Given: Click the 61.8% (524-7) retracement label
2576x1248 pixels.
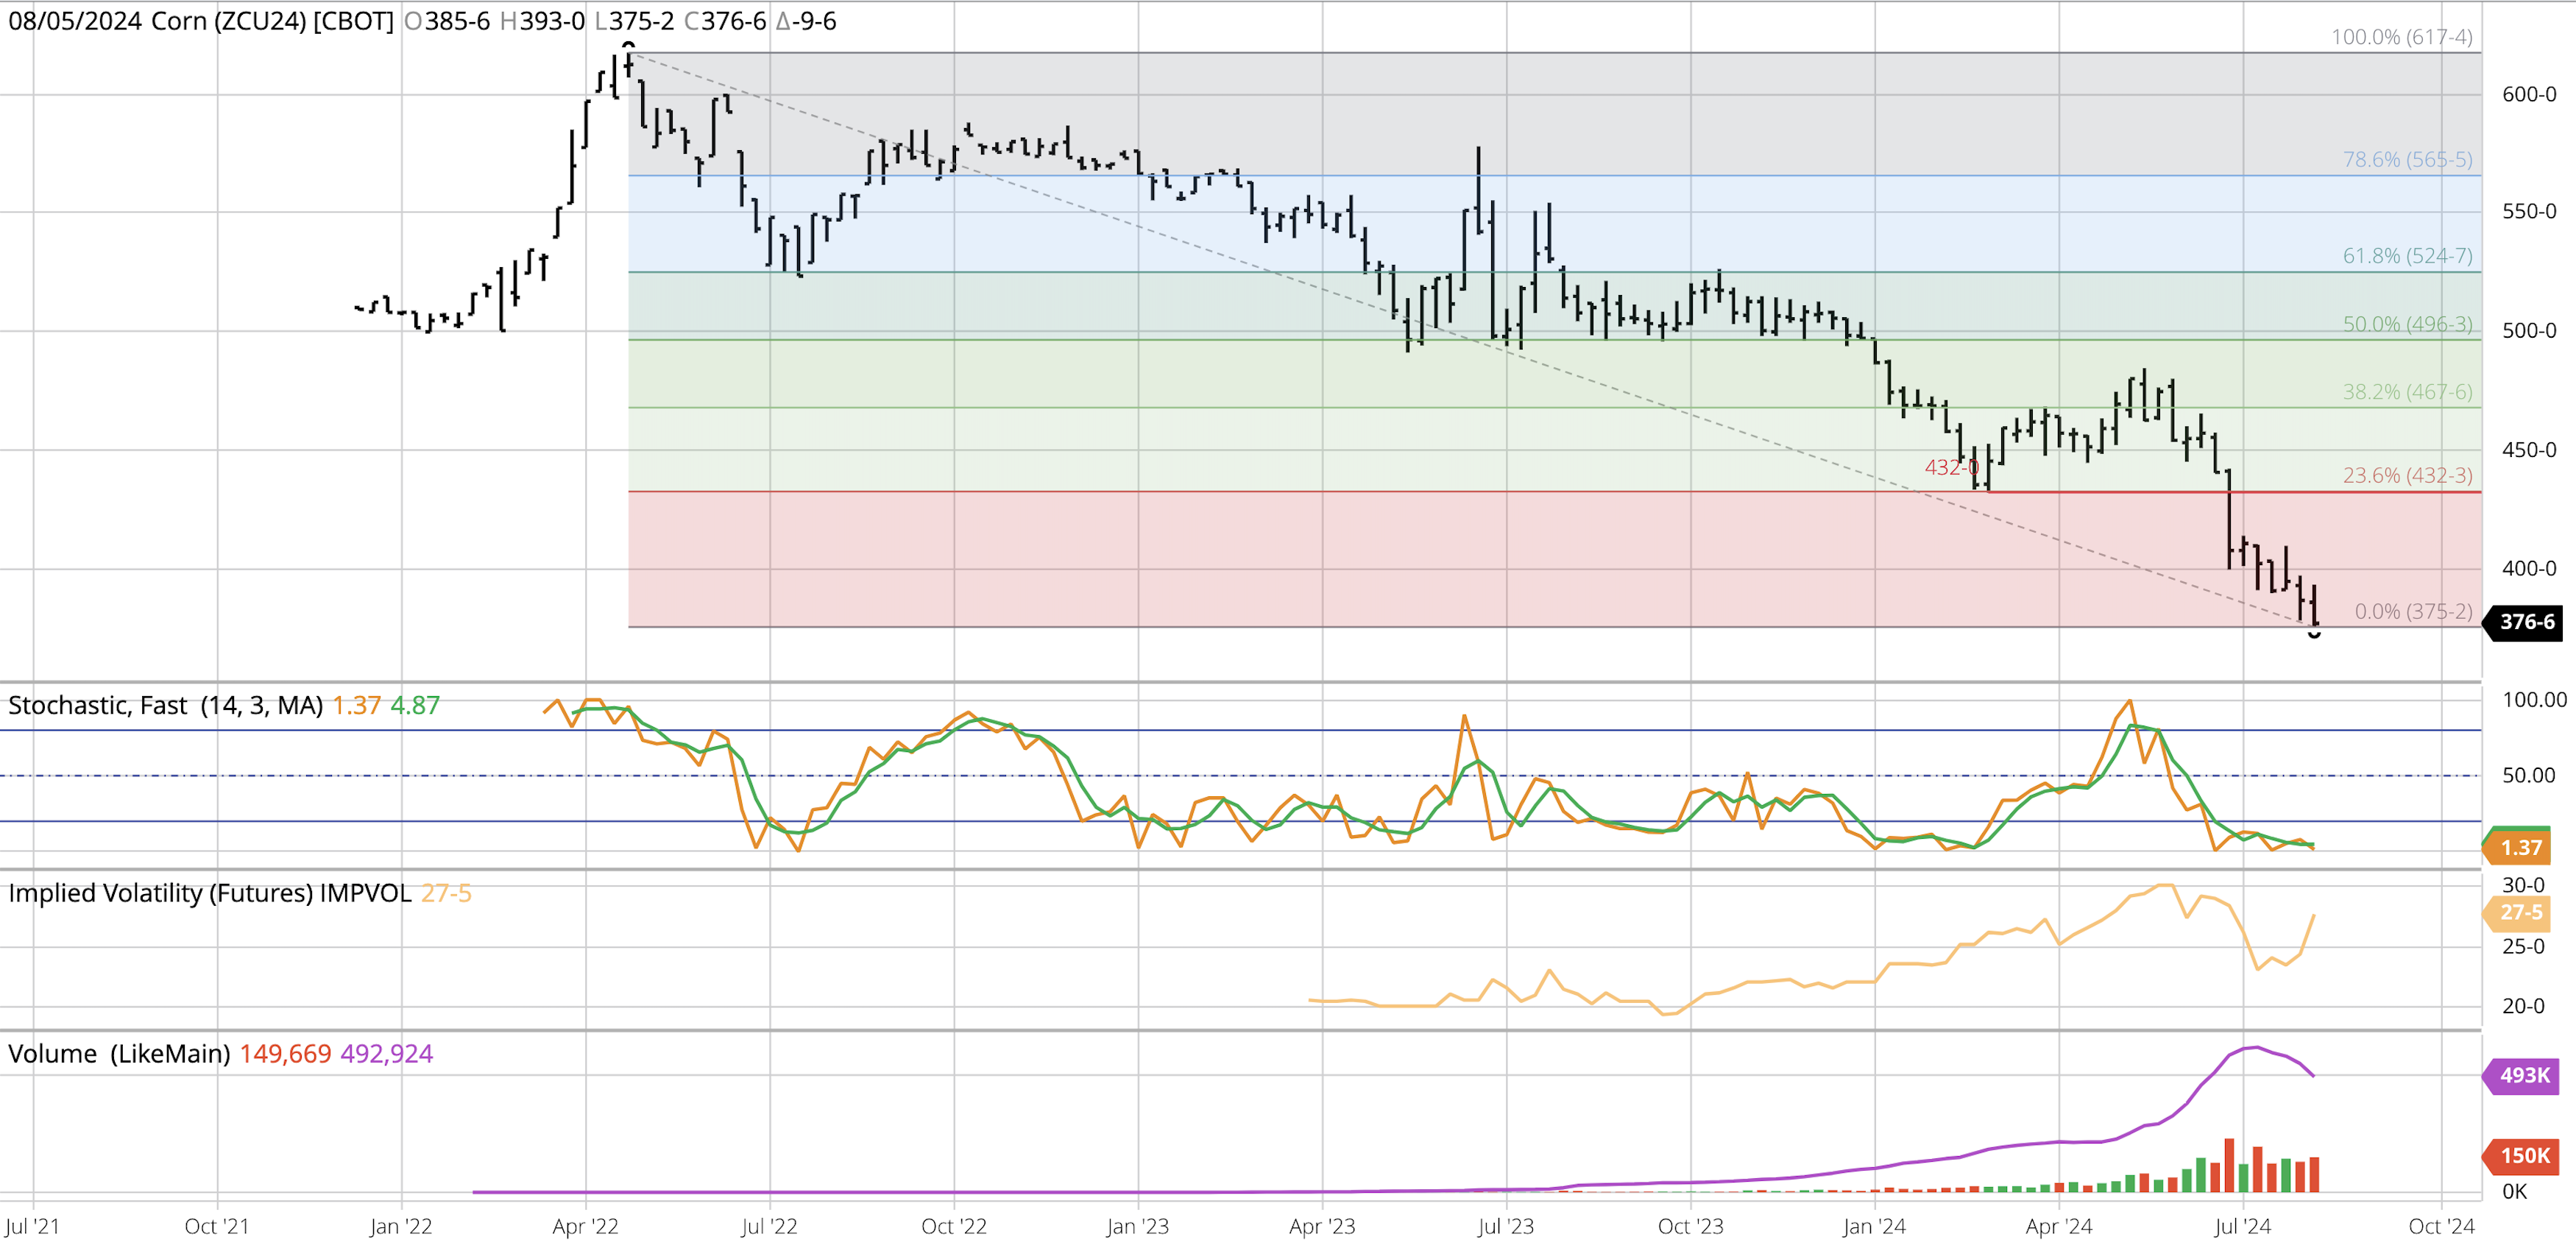Looking at the screenshot, I should [x=2407, y=255].
